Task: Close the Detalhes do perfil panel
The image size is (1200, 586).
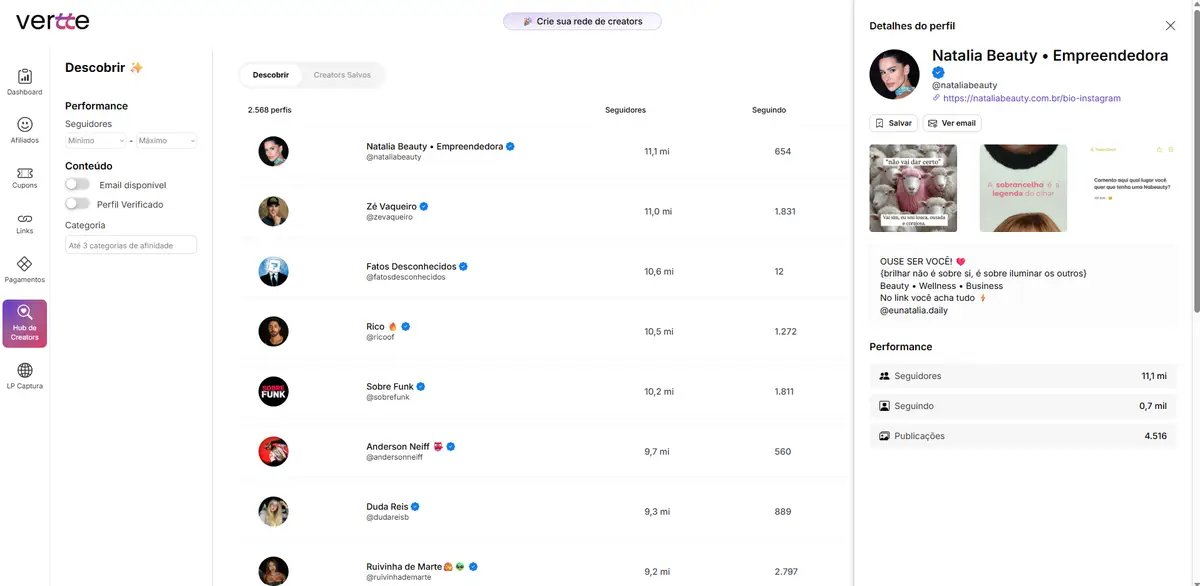Action: (x=1170, y=25)
